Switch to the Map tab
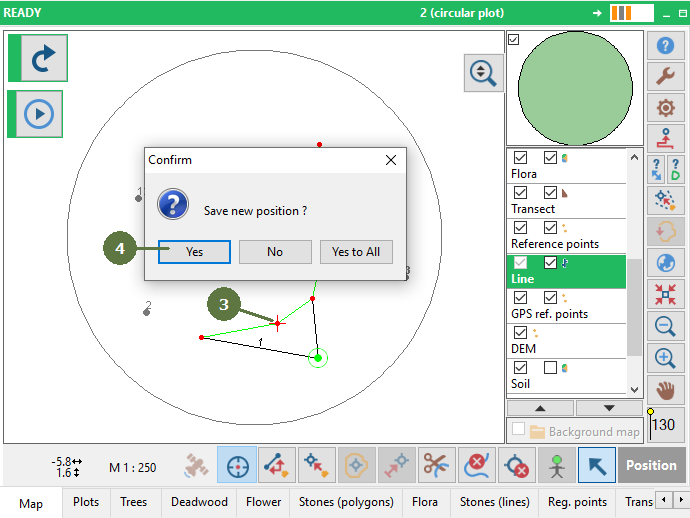 pos(31,503)
